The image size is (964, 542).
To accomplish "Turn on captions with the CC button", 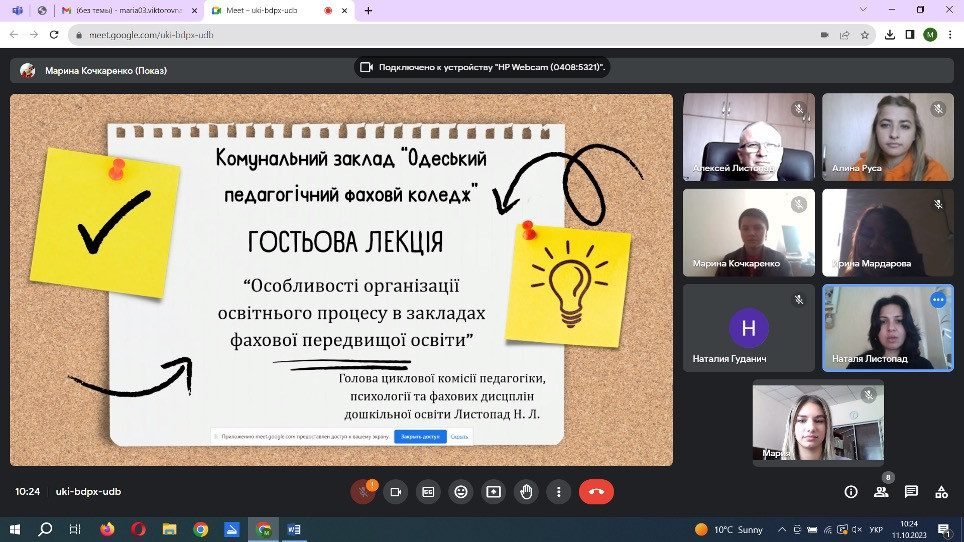I will click(x=428, y=492).
